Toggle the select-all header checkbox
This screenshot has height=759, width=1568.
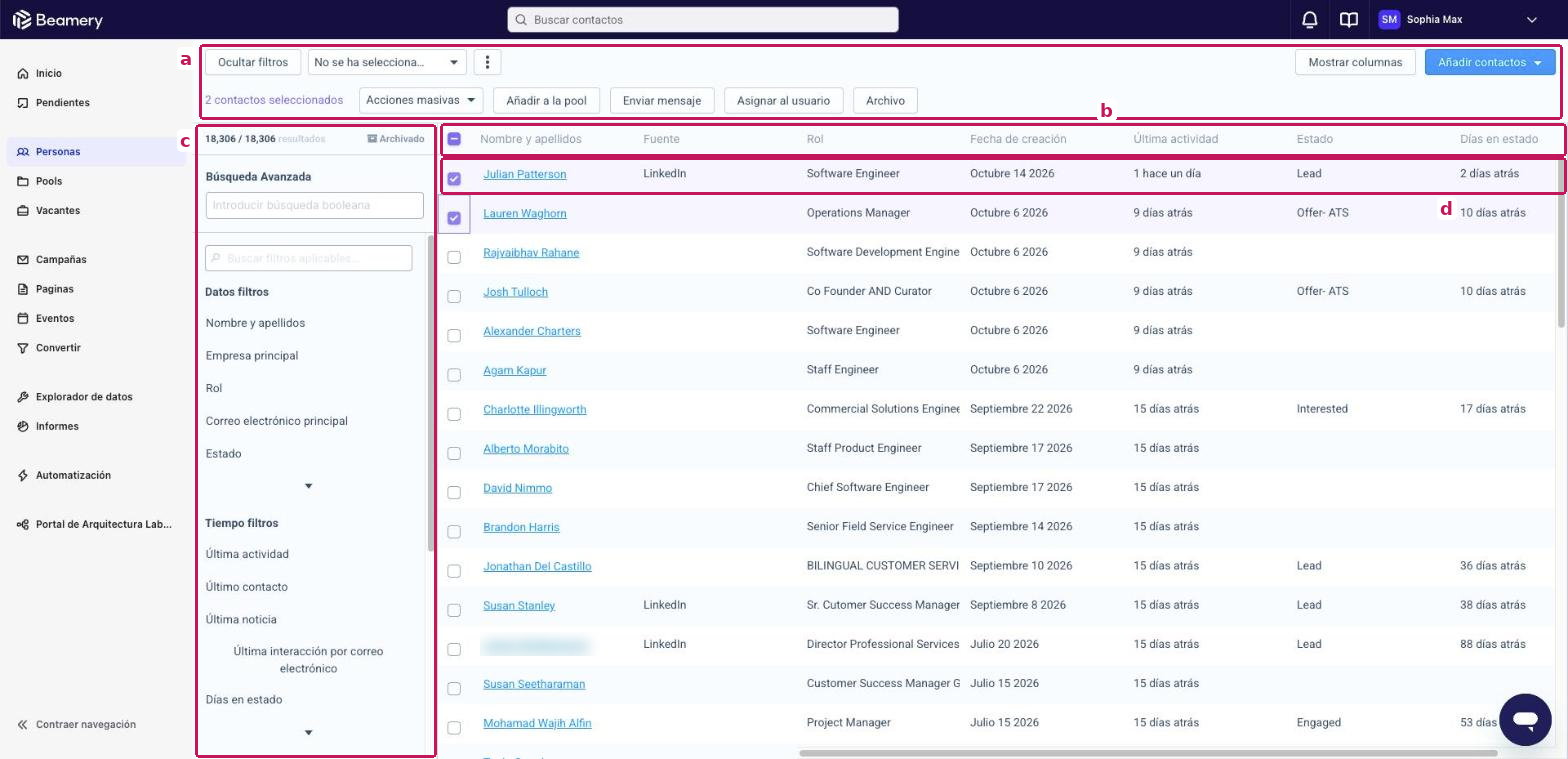(x=454, y=140)
